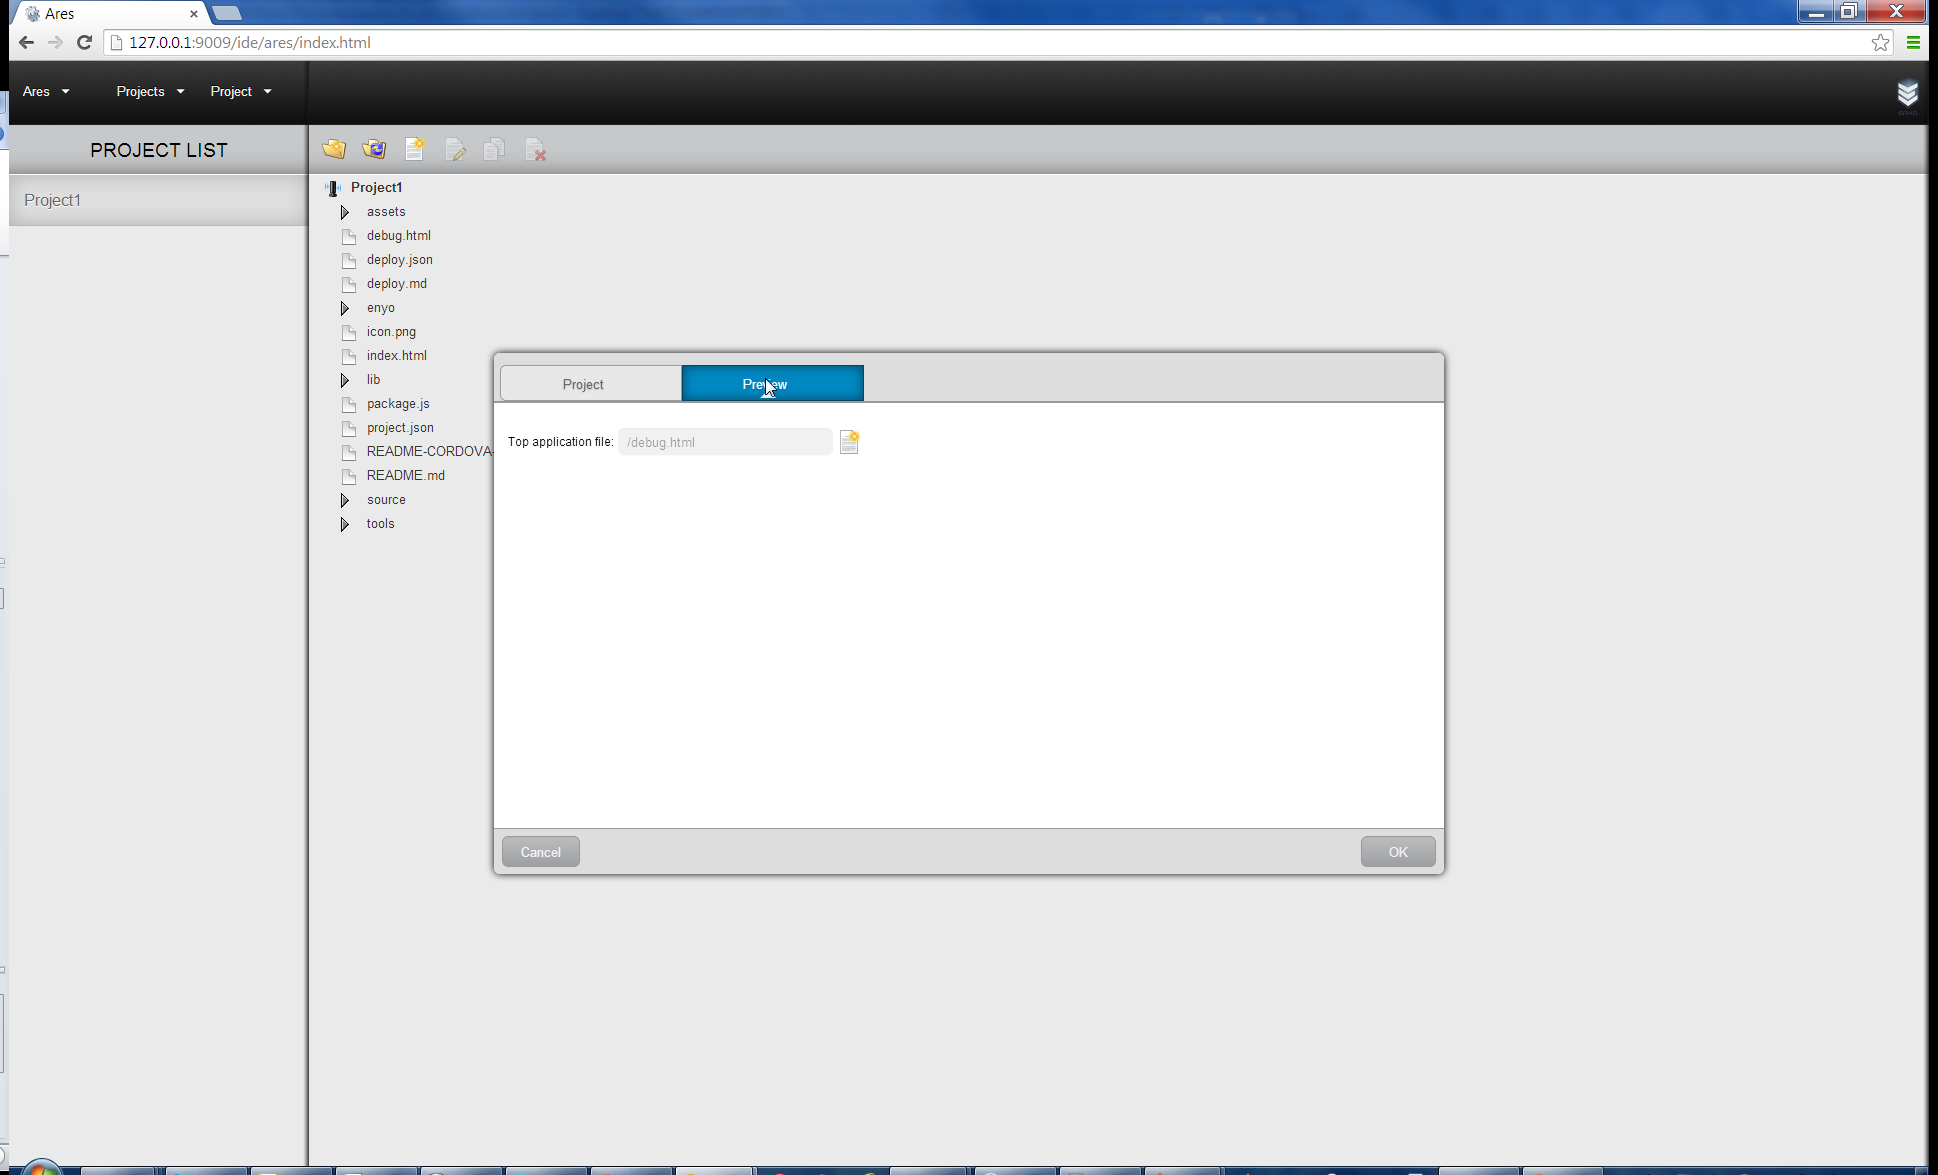The width and height of the screenshot is (1938, 1175).
Task: Select package.js label in the file tree
Action: (x=398, y=404)
